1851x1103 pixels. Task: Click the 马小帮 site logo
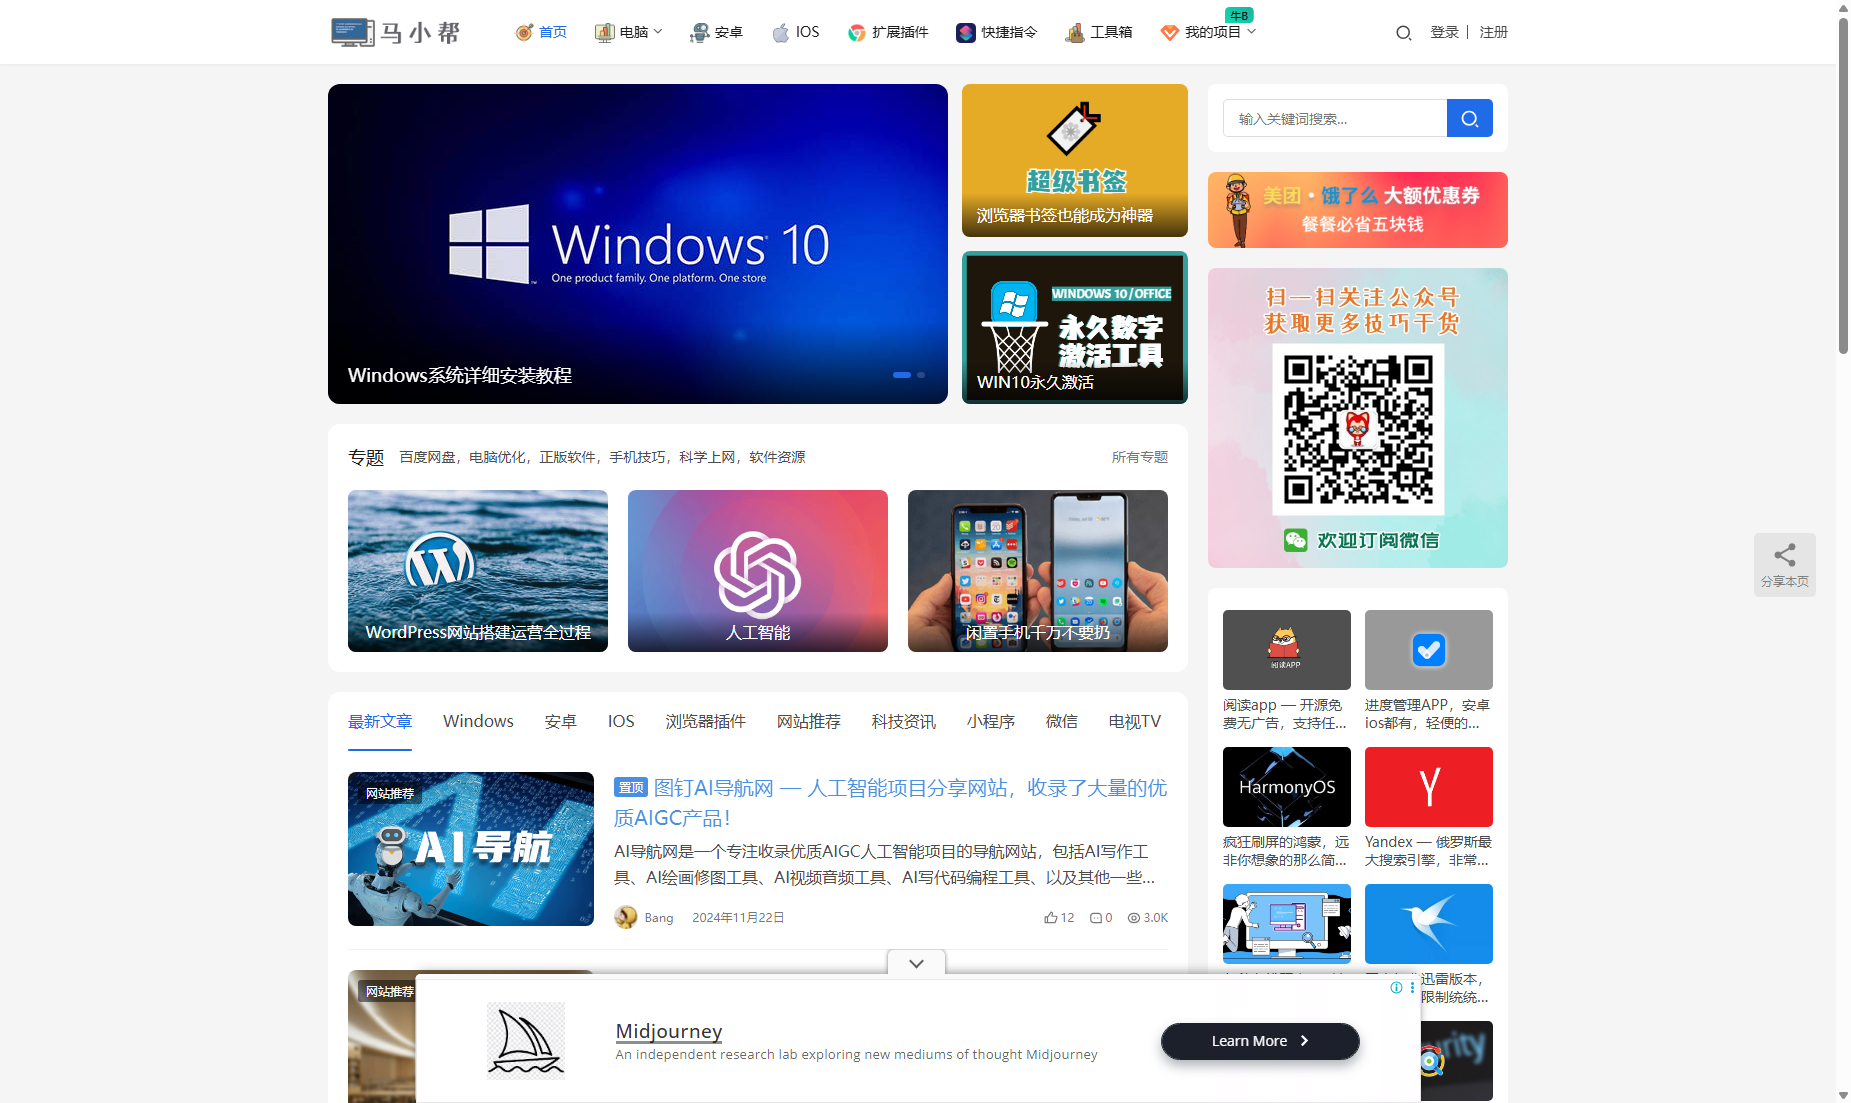(x=397, y=32)
